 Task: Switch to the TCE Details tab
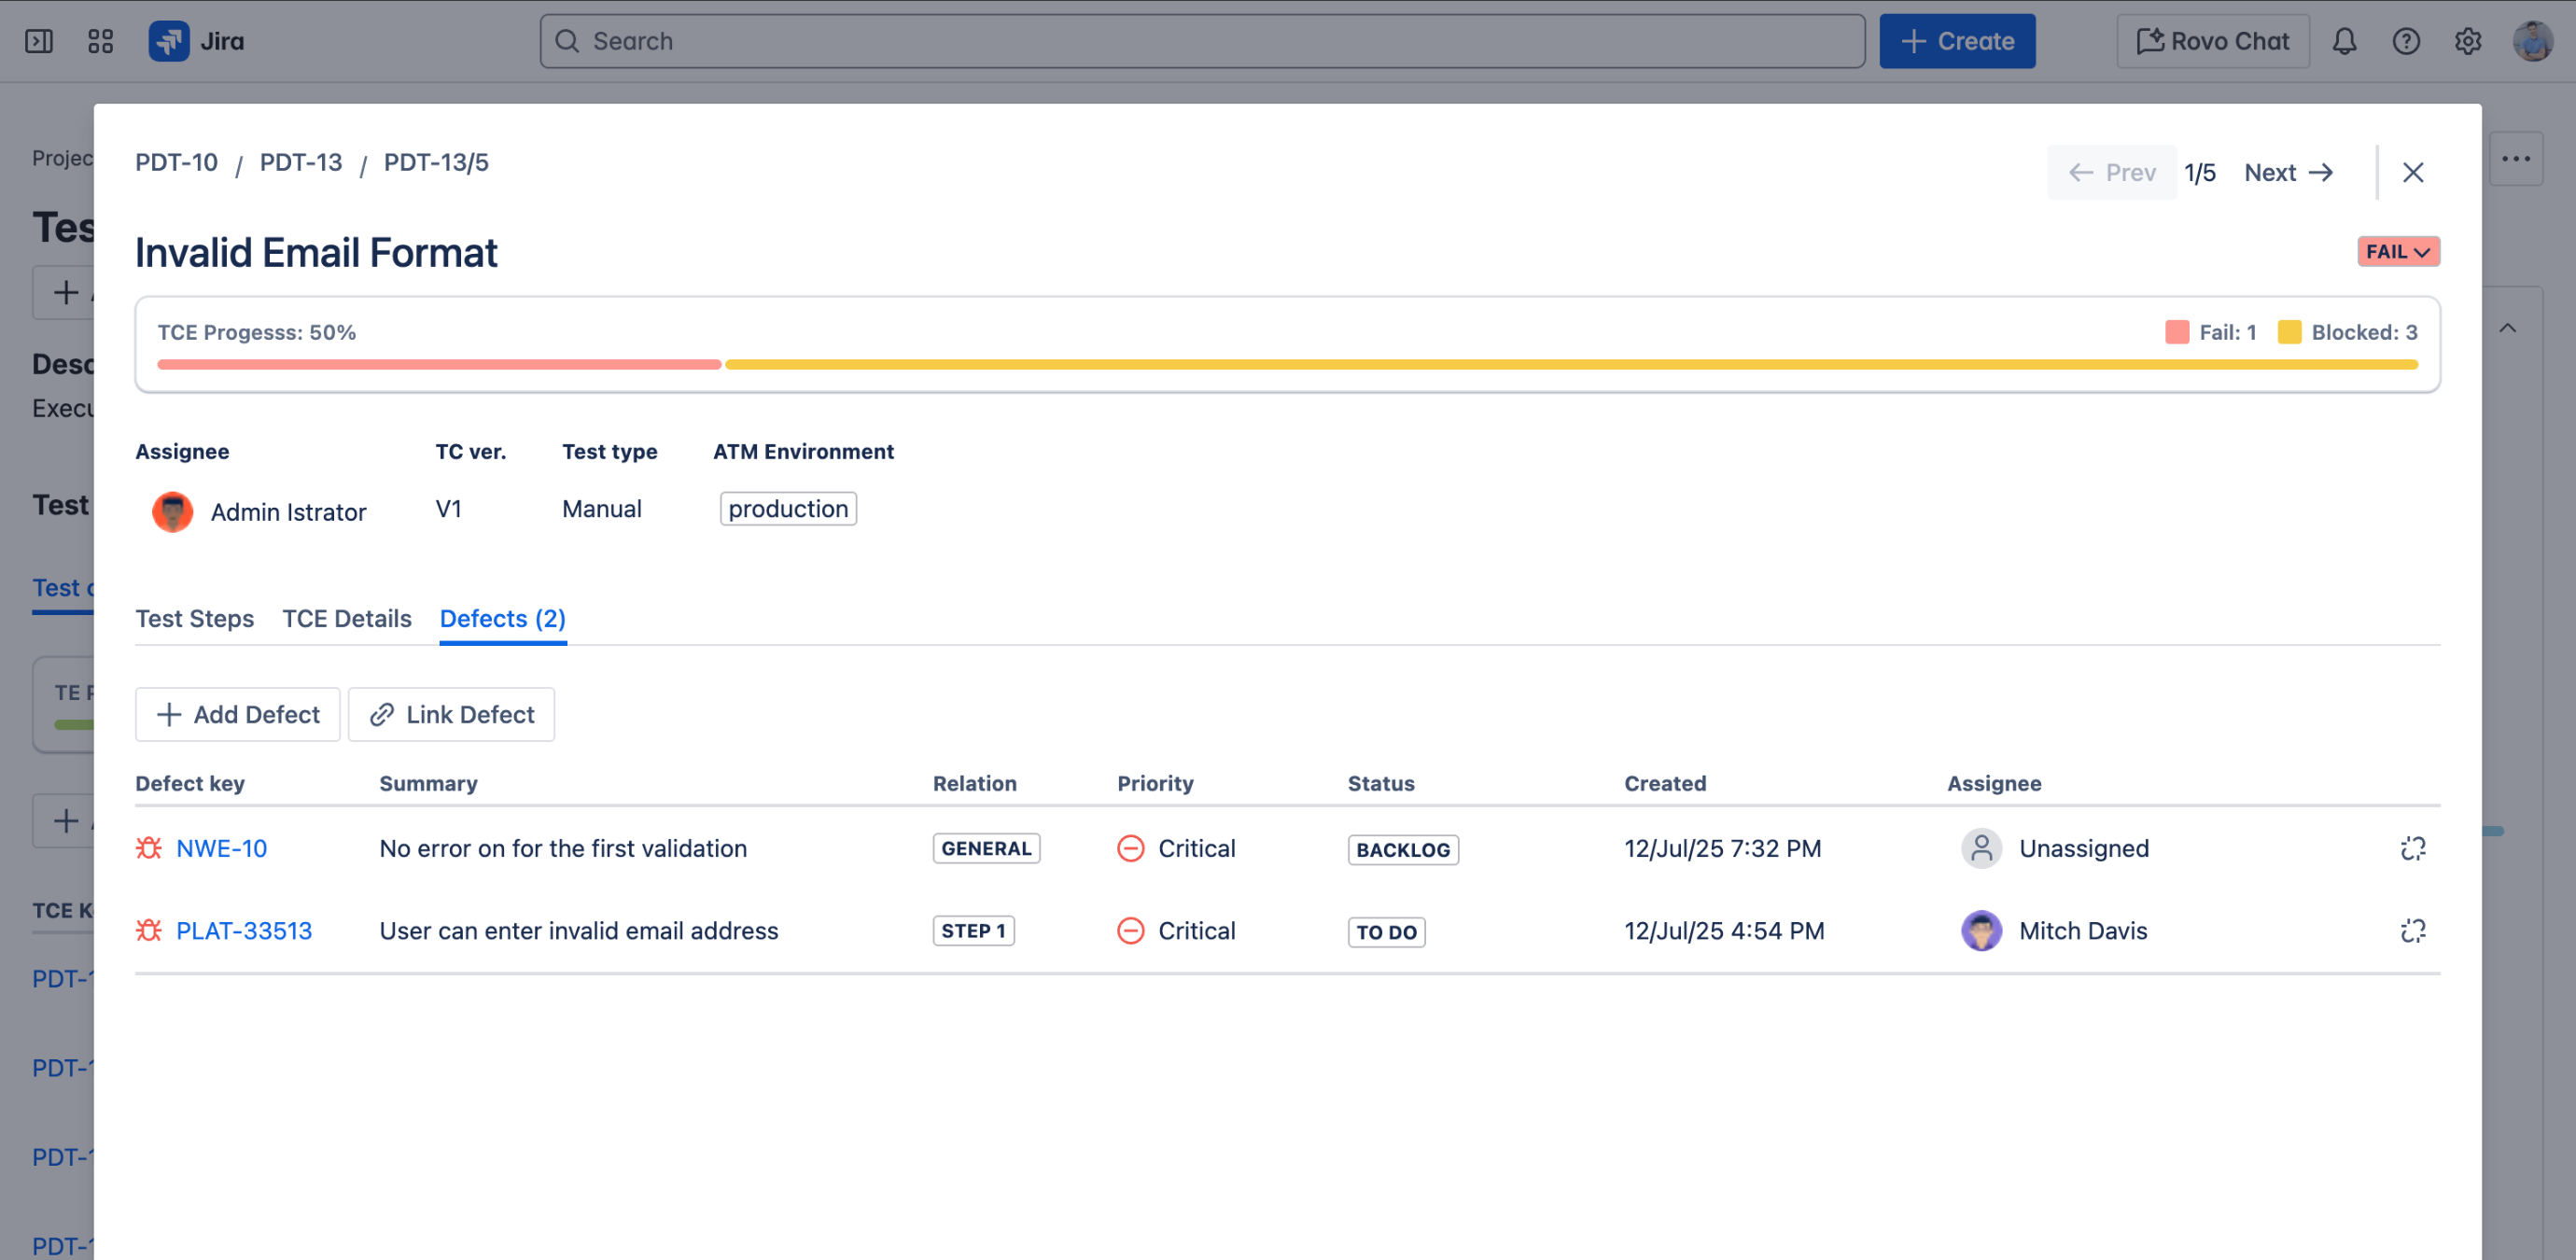pos(347,618)
